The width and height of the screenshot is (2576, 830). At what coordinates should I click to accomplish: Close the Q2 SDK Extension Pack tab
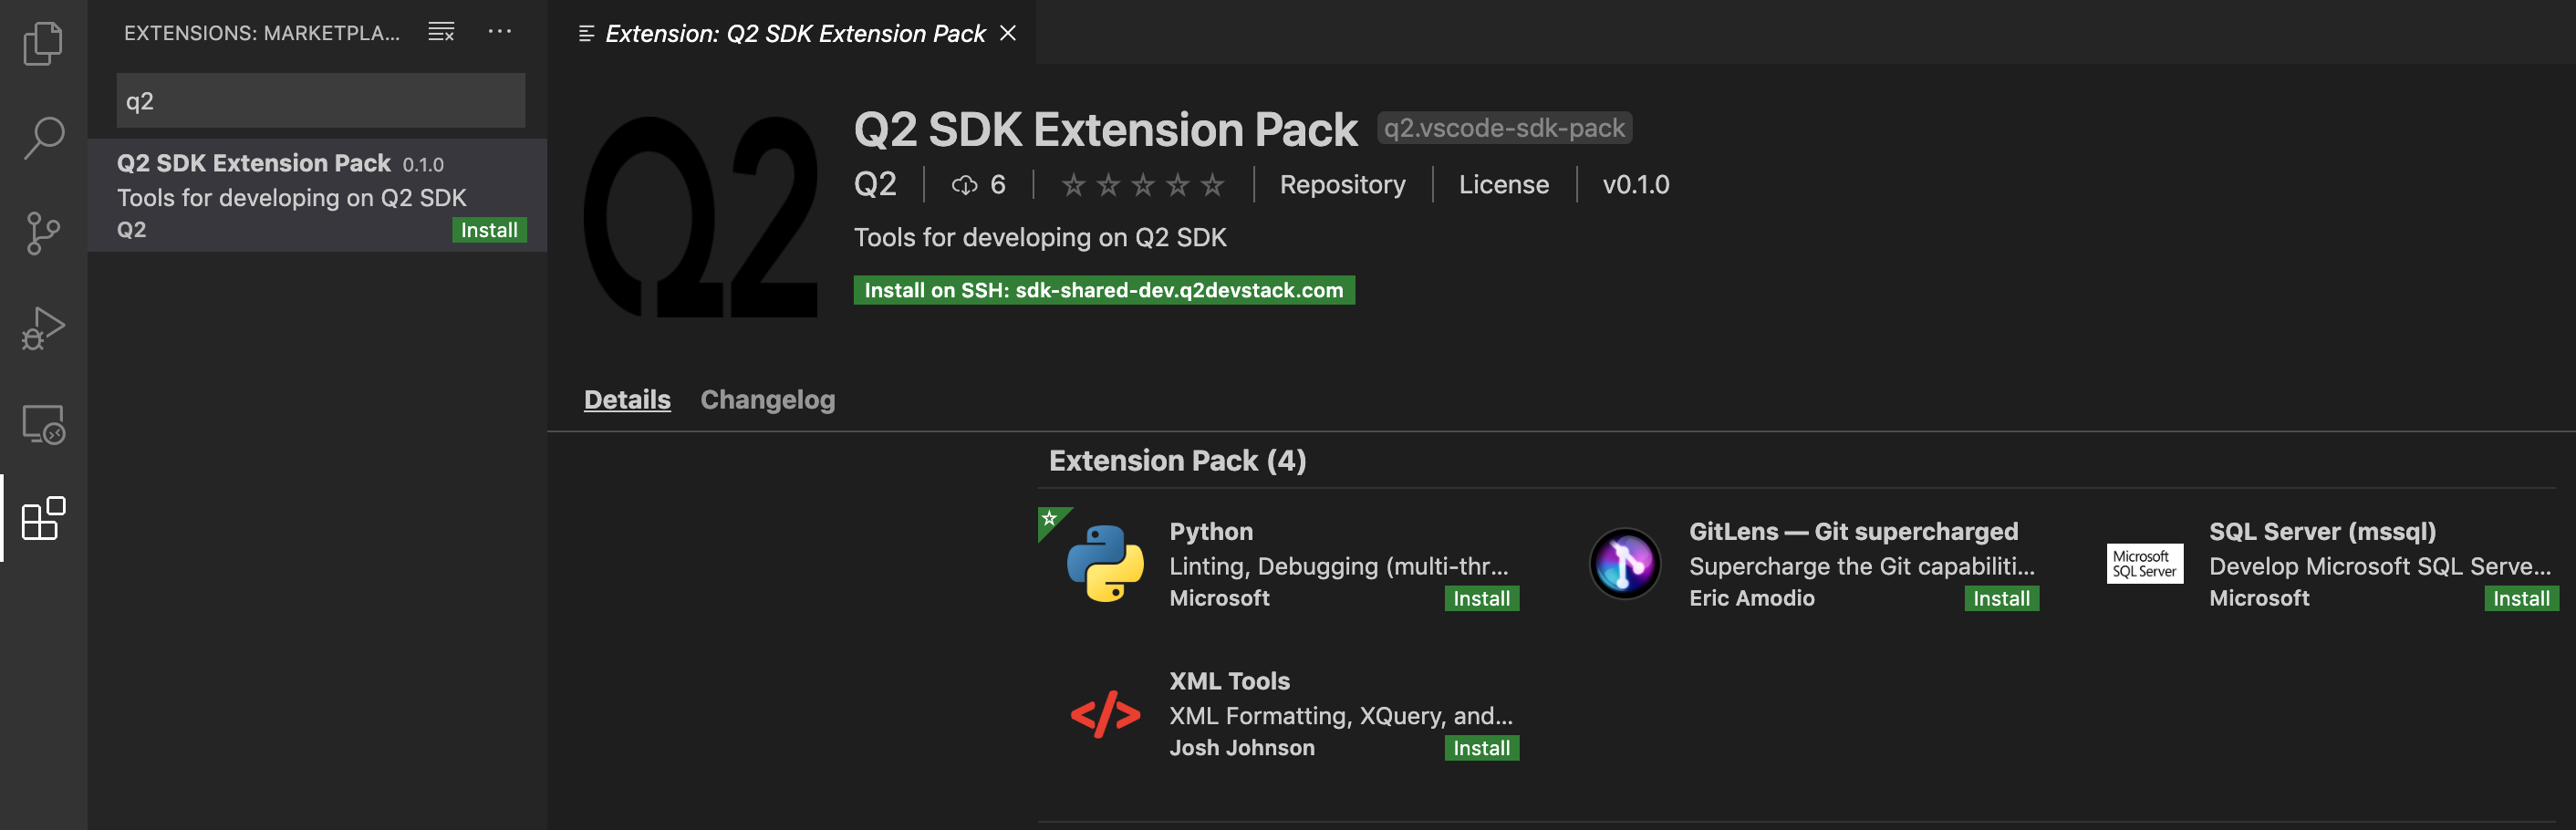(x=1008, y=33)
